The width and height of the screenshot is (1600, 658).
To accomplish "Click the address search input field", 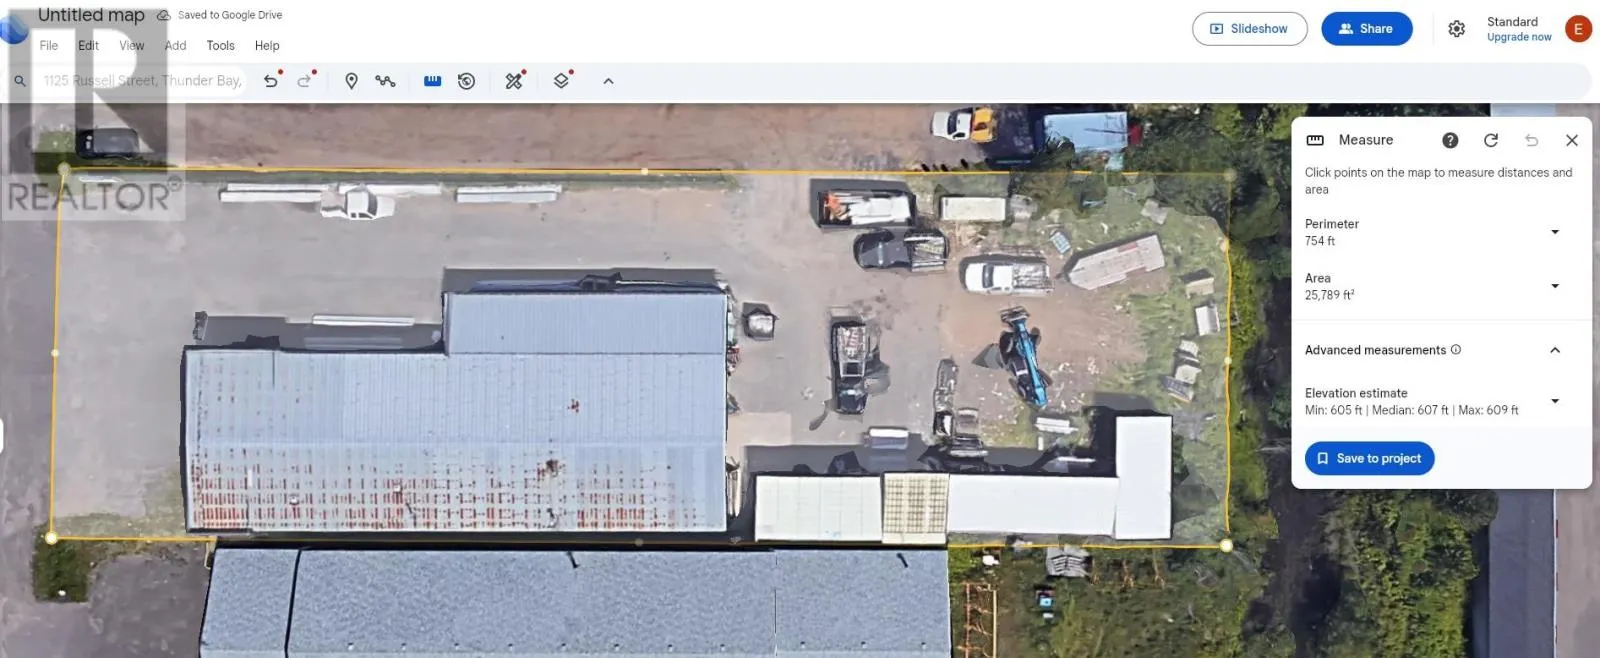I will pyautogui.click(x=142, y=81).
